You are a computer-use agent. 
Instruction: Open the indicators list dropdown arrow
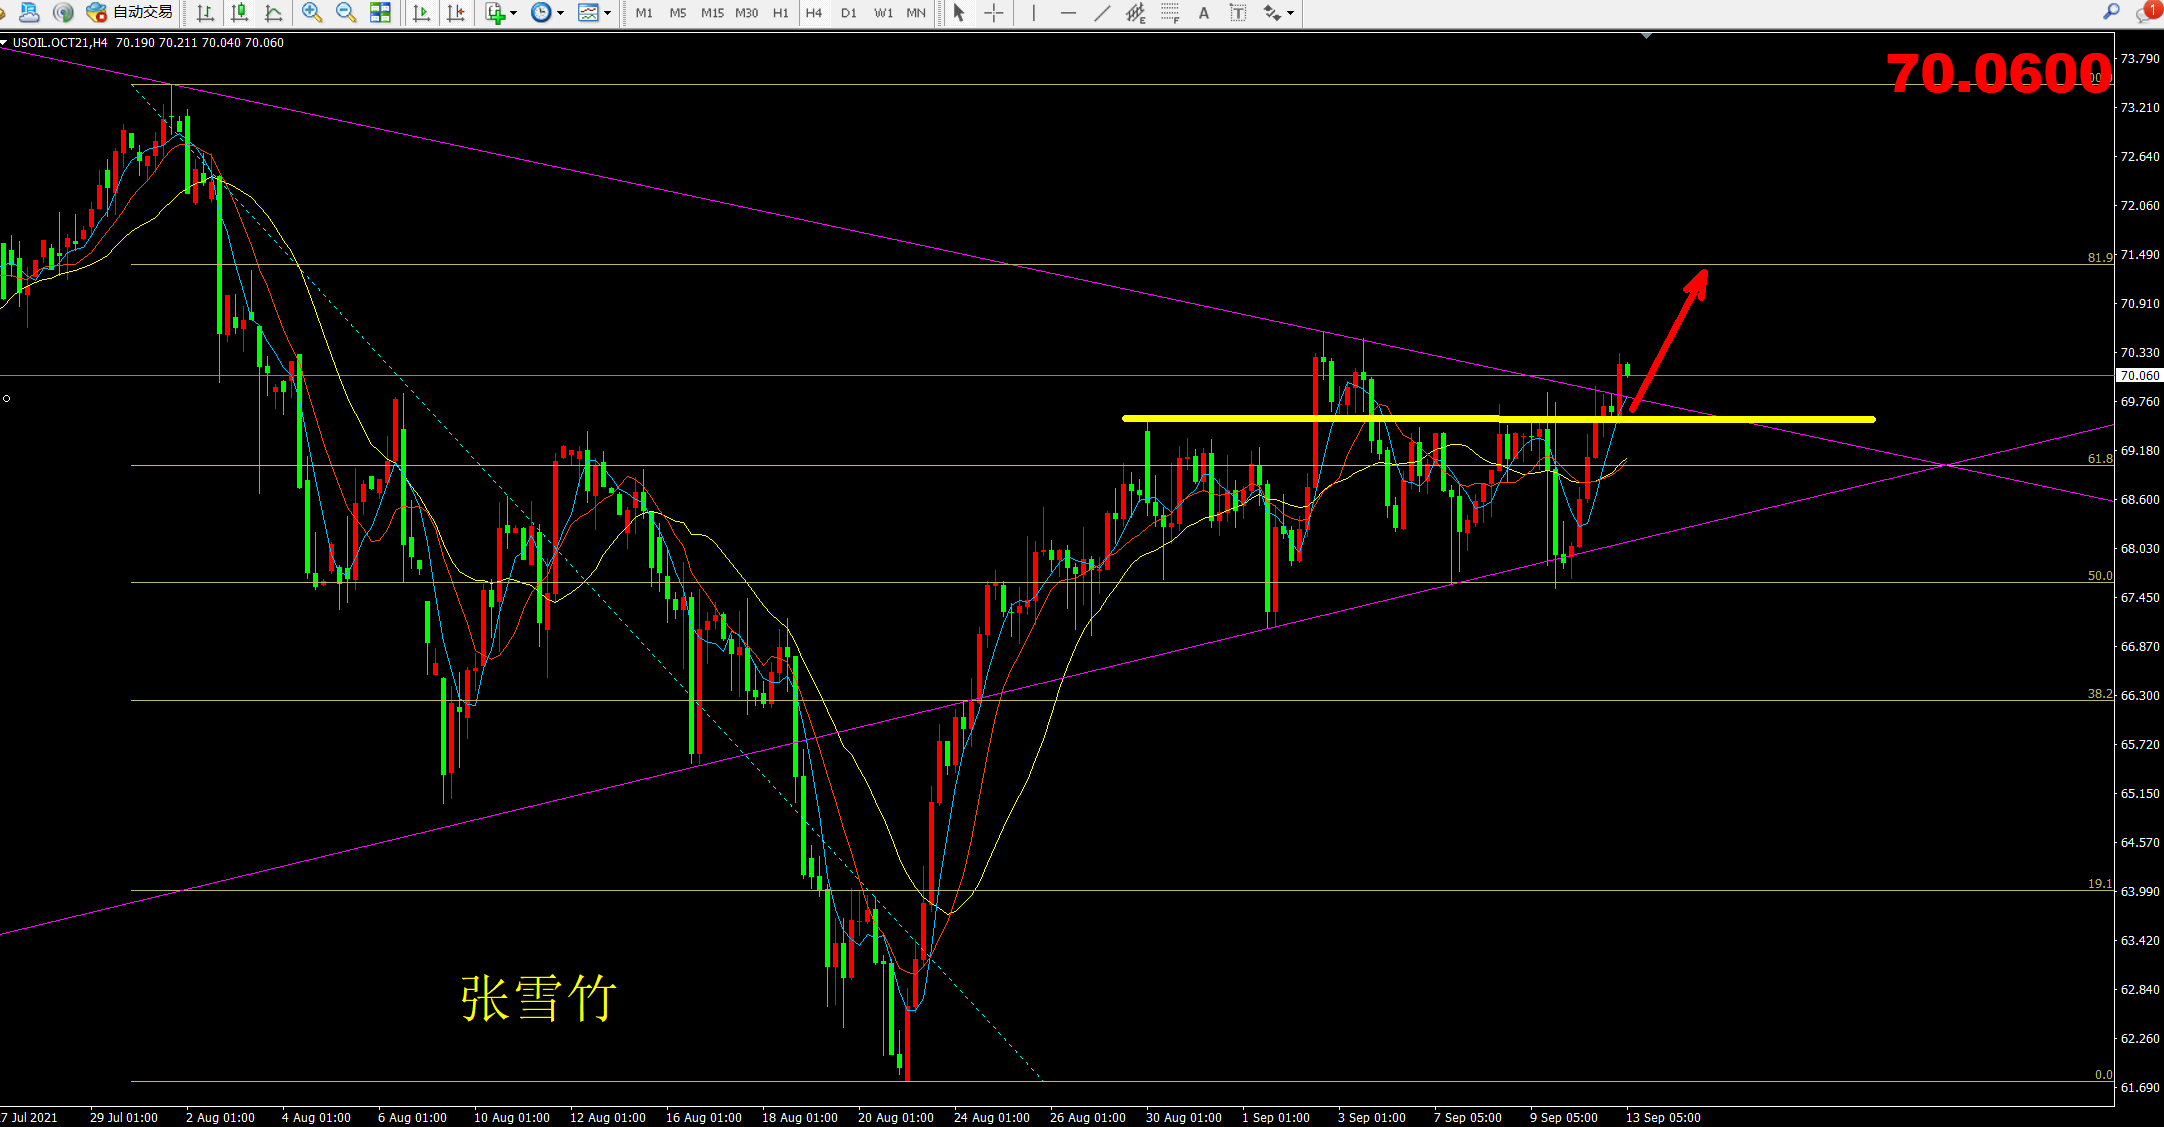pos(514,13)
